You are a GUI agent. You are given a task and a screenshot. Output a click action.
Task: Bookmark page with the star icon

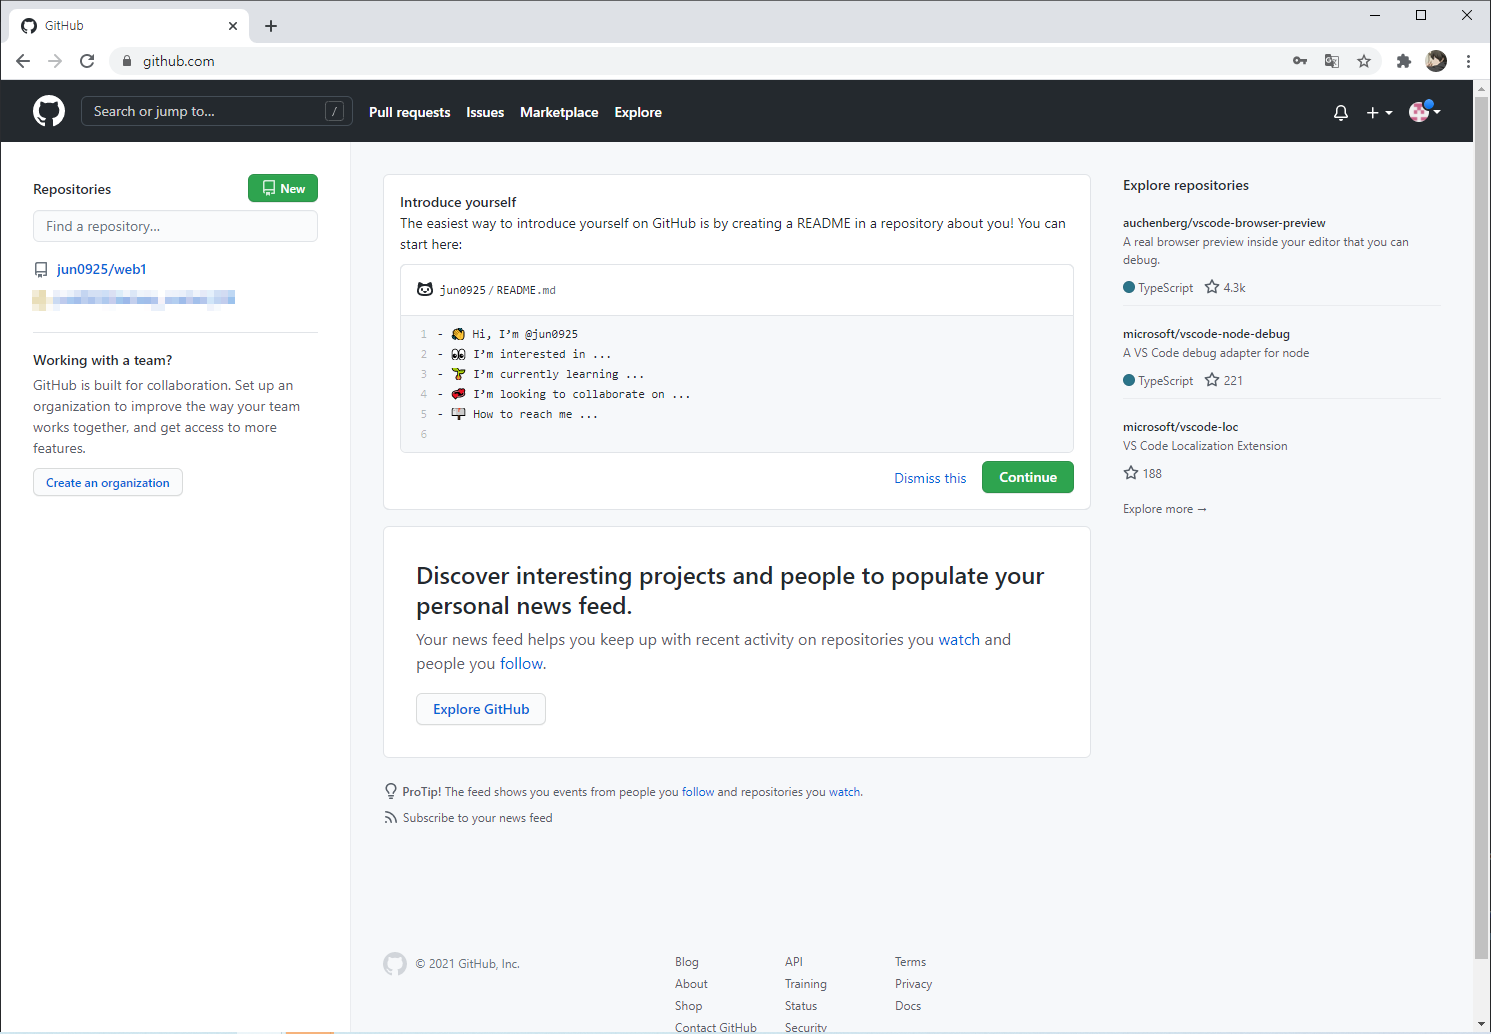click(1364, 61)
